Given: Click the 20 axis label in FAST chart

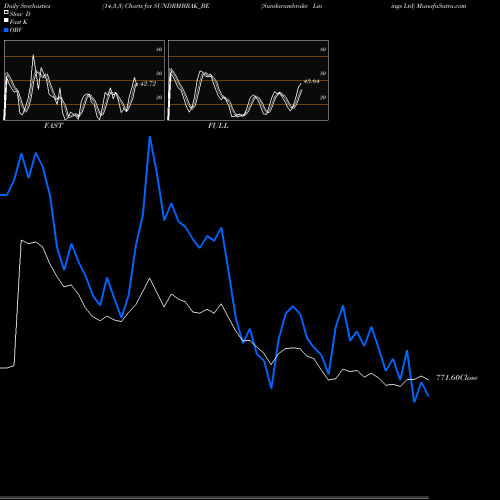Looking at the screenshot, I should pos(159,97).
